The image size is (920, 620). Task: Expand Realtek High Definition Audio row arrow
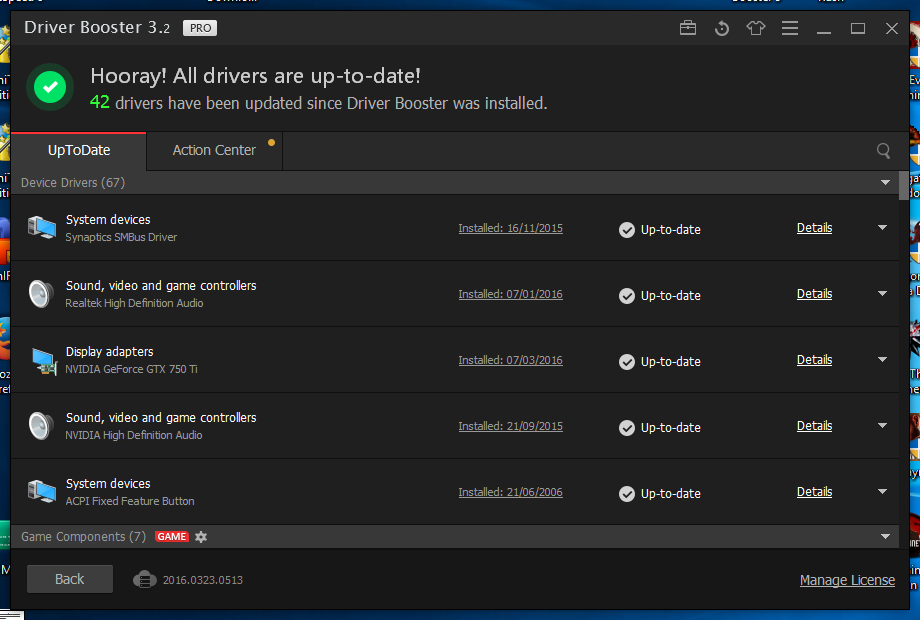[882, 293]
